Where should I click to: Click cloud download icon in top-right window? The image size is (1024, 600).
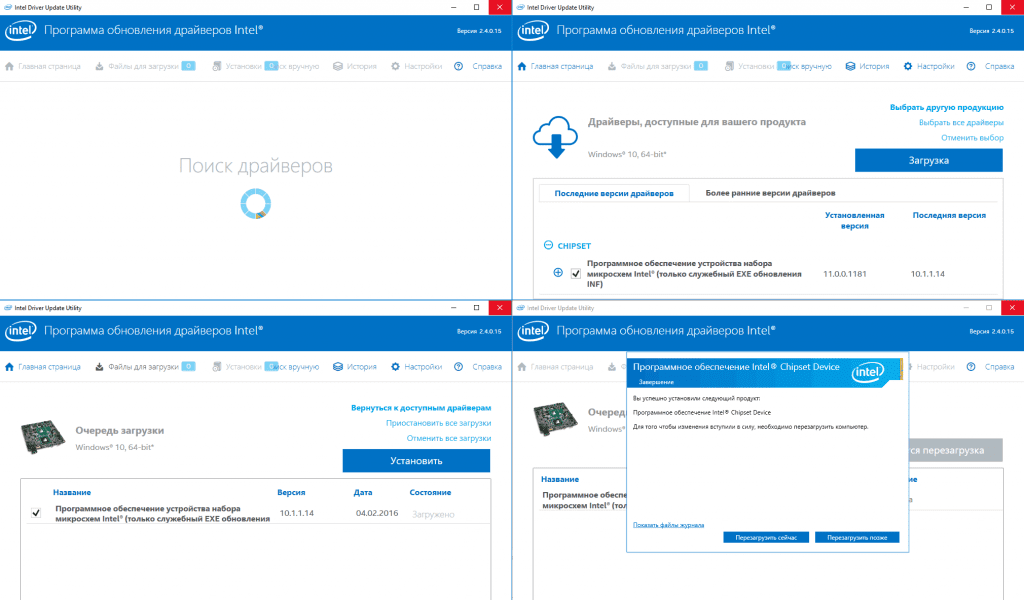click(555, 137)
